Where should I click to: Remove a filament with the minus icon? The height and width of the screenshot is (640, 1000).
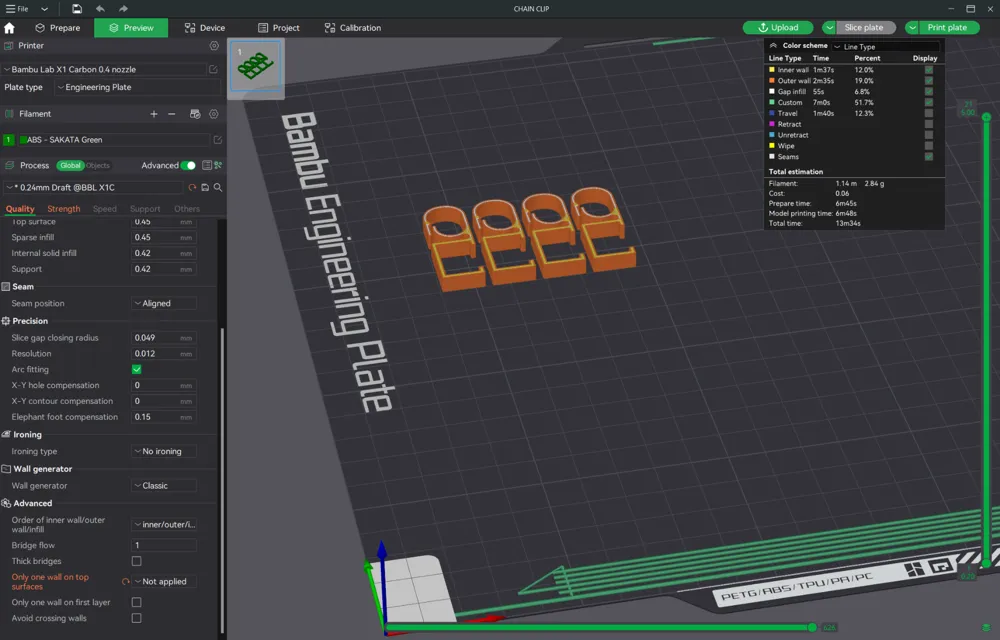(172, 114)
